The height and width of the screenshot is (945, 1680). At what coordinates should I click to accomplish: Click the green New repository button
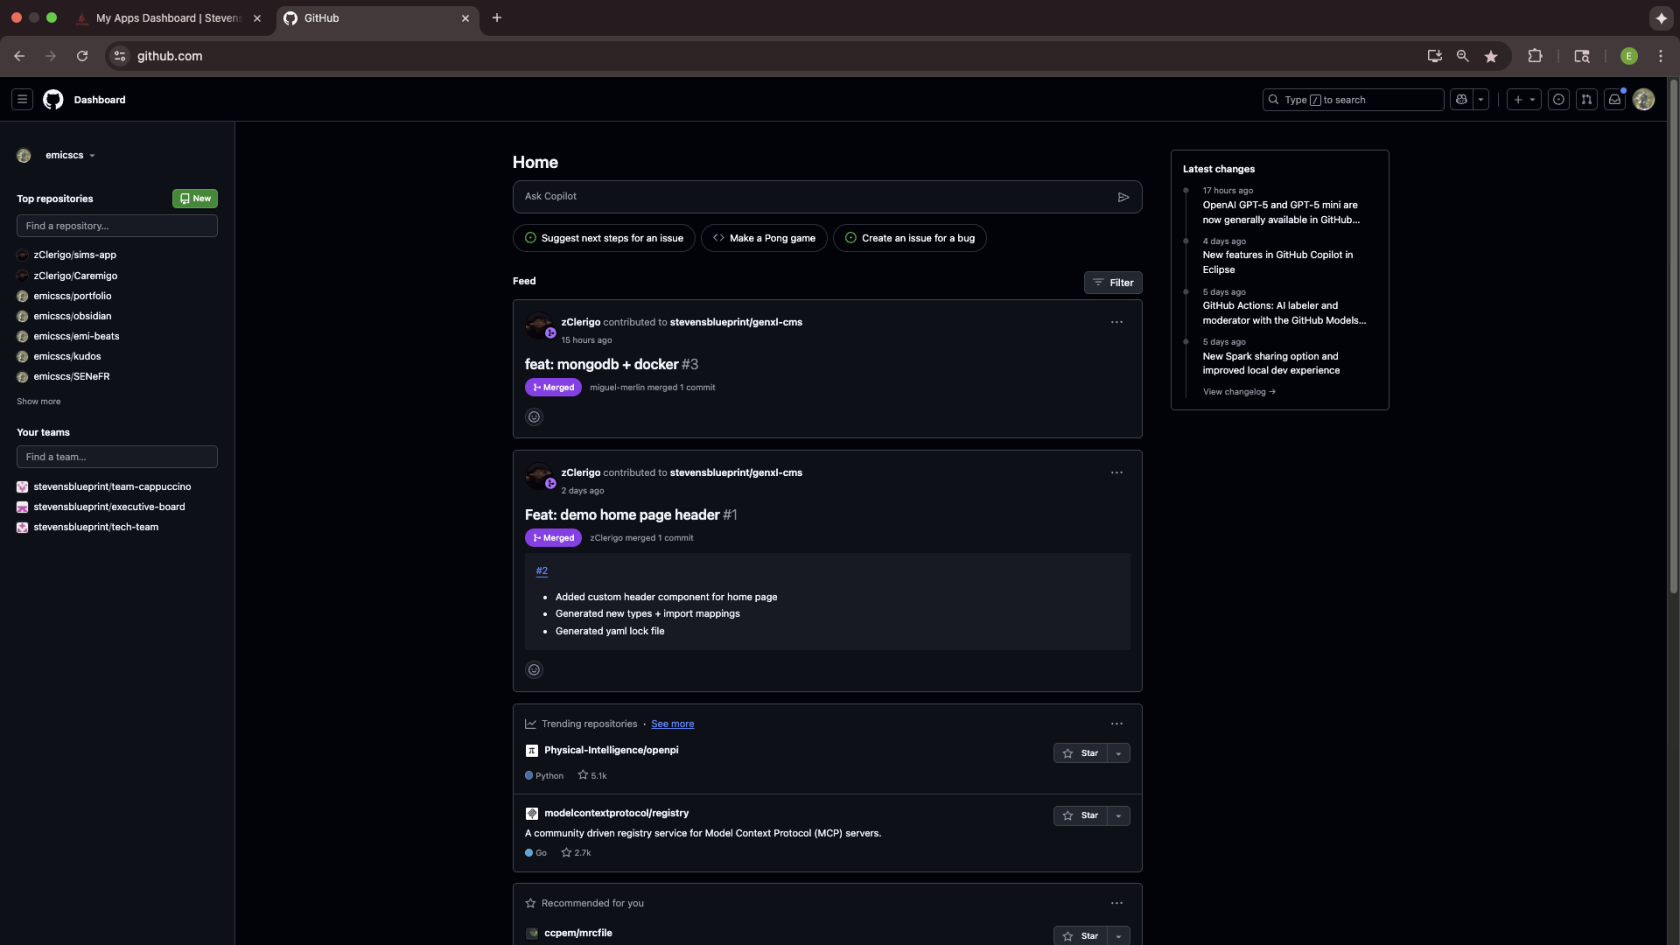195,198
